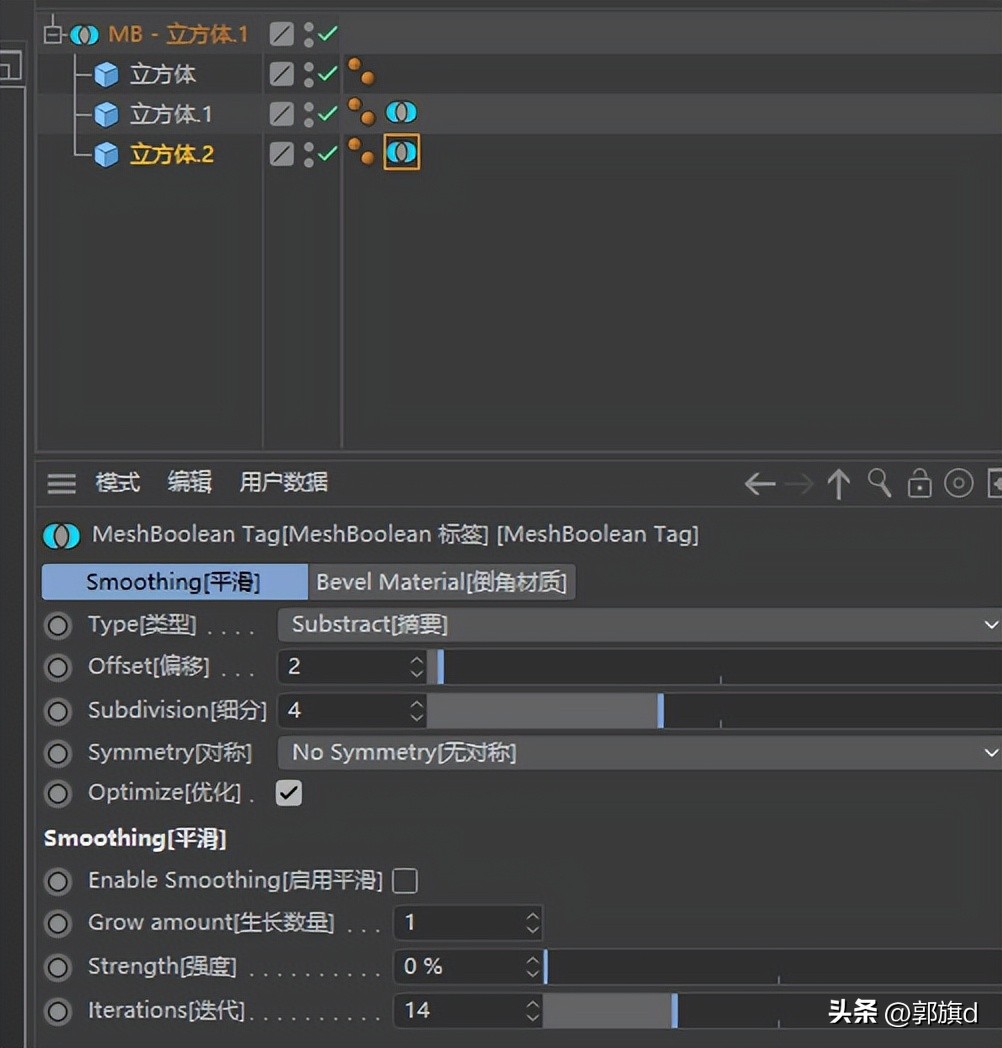Click the lock icon in the Attribute Manager
Screen dimensions: 1002x1048
pyautogui.click(x=919, y=483)
